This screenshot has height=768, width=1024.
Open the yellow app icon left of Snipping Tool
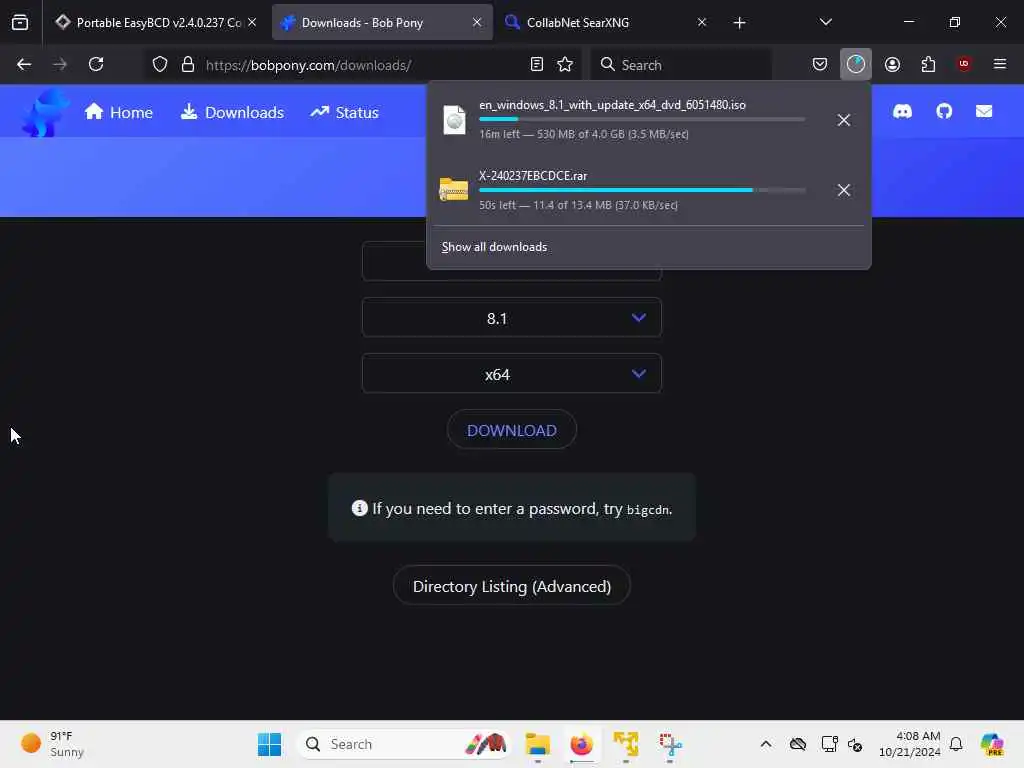pyautogui.click(x=626, y=744)
